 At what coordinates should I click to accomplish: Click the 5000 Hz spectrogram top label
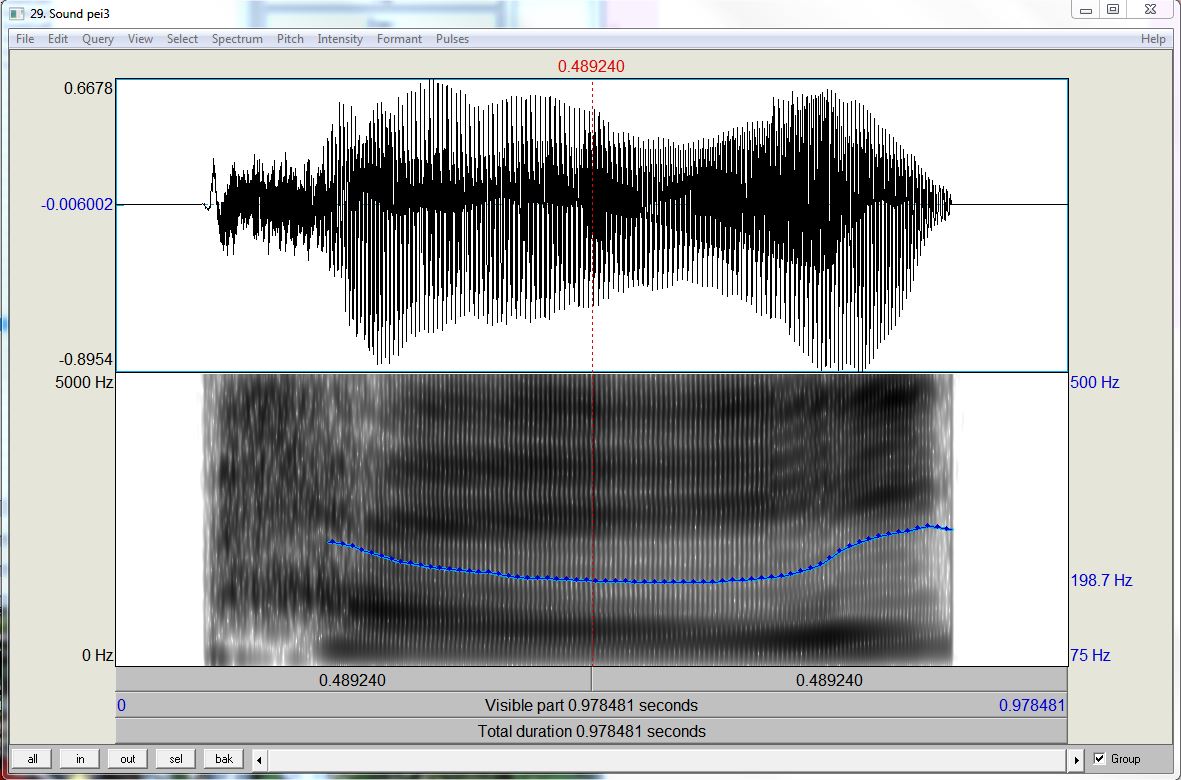84,382
